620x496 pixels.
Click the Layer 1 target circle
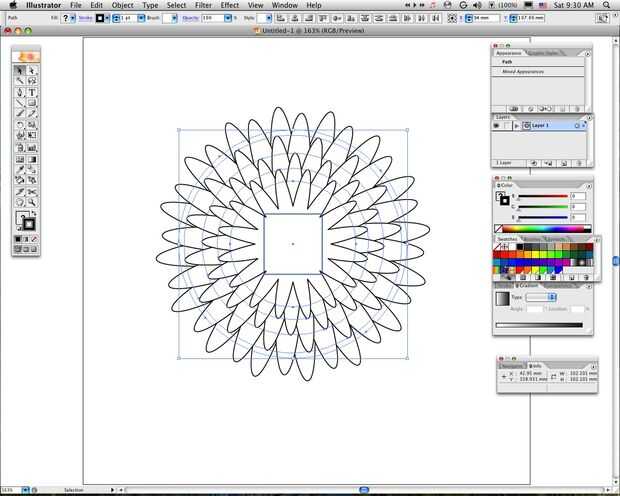[x=577, y=126]
